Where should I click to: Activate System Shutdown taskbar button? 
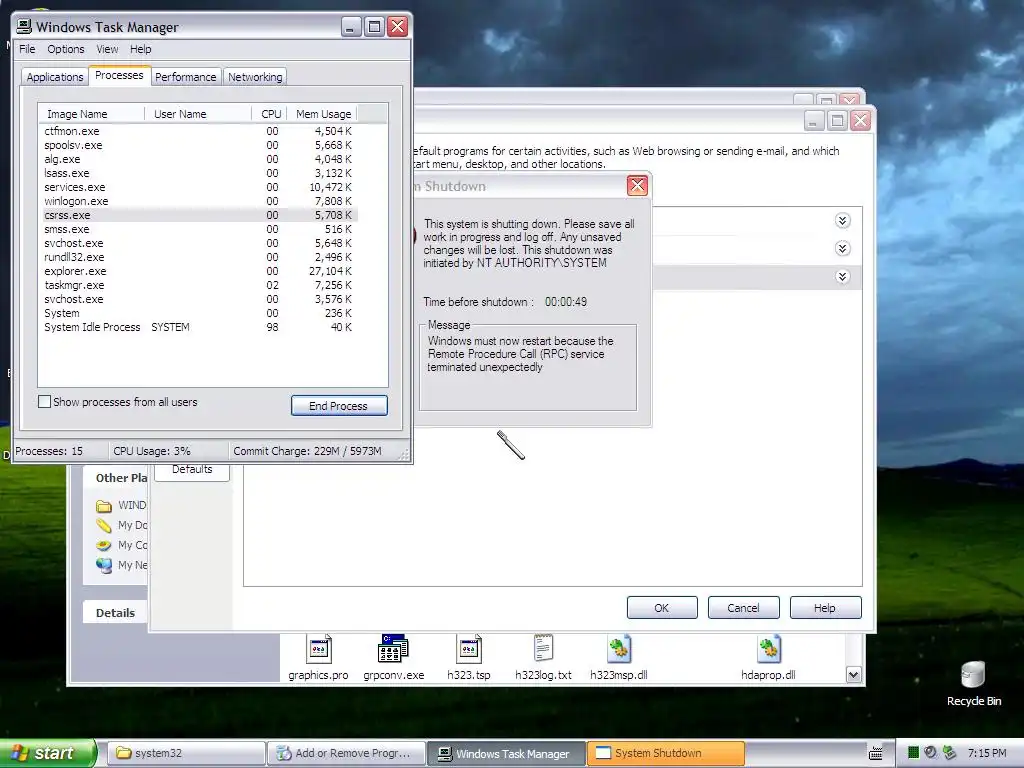(x=665, y=753)
